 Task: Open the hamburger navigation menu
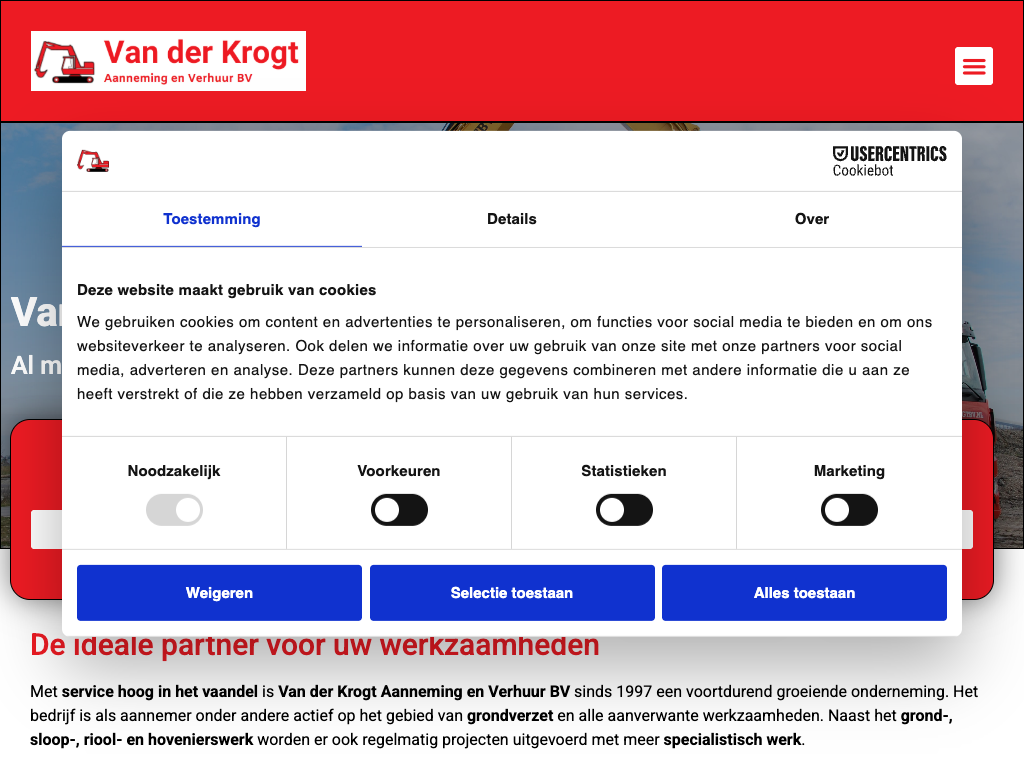coord(974,66)
